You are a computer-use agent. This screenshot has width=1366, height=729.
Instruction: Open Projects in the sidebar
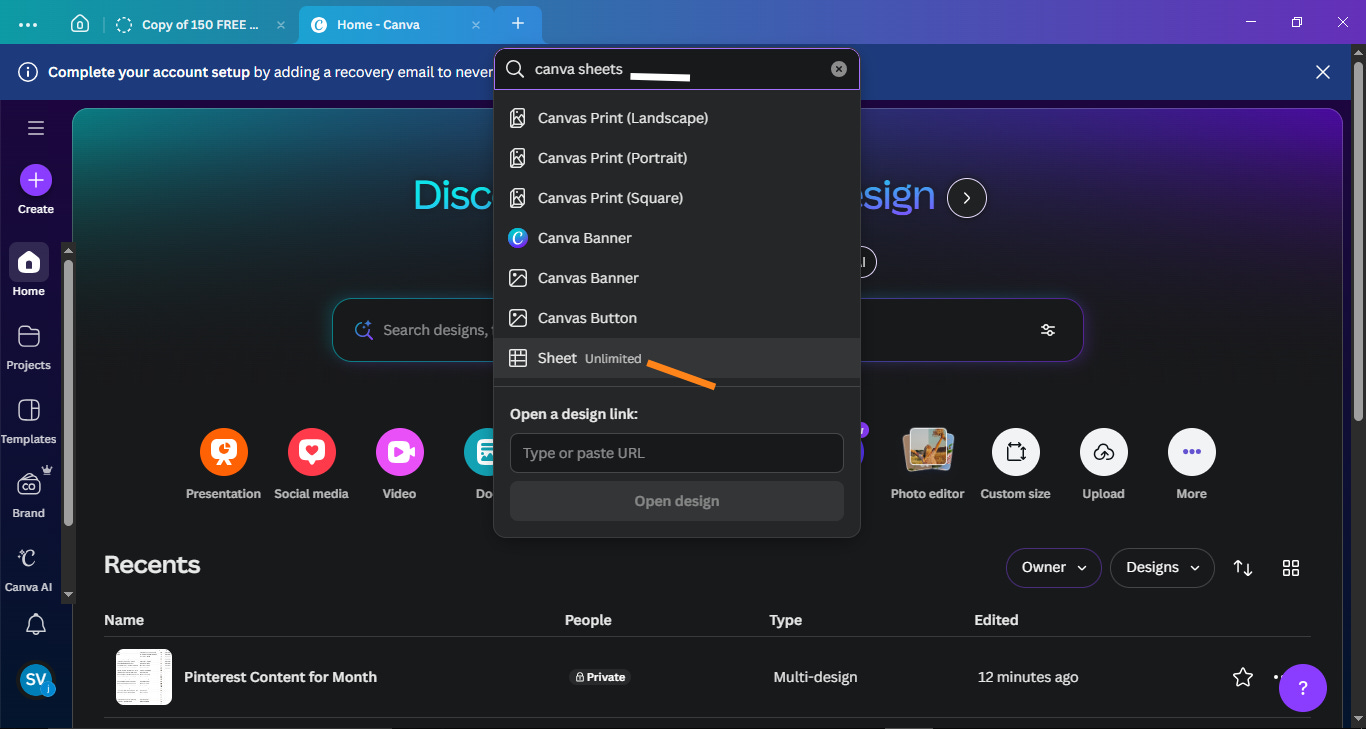tap(29, 347)
